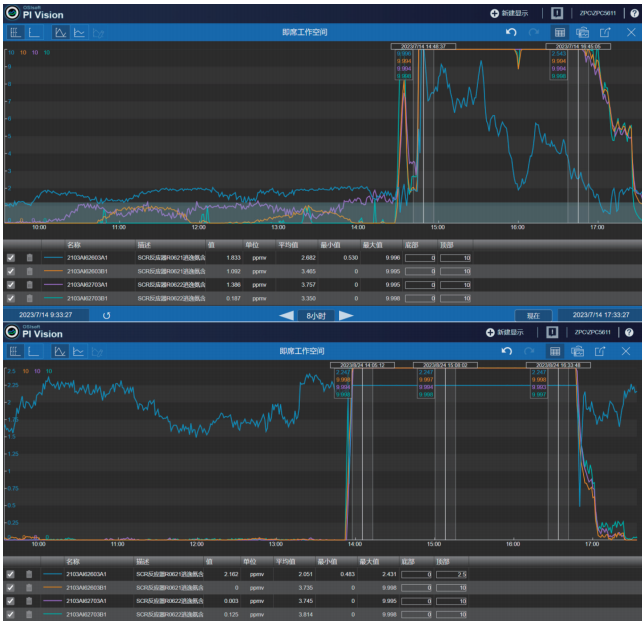644x623 pixels.
Task: Delete trace 2103A62703B1 in lower legend
Action: [x=29, y=614]
